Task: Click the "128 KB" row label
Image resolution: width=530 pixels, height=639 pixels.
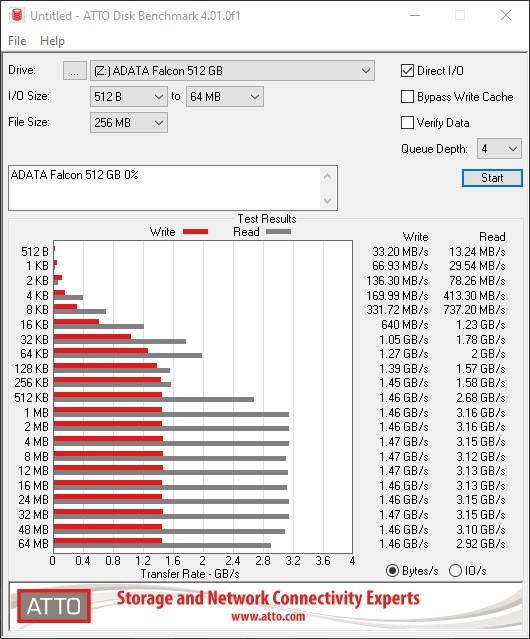Action: (31, 368)
